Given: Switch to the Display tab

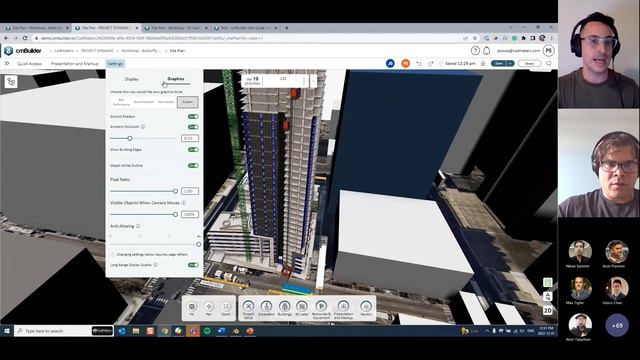Looking at the screenshot, I should coord(131,79).
